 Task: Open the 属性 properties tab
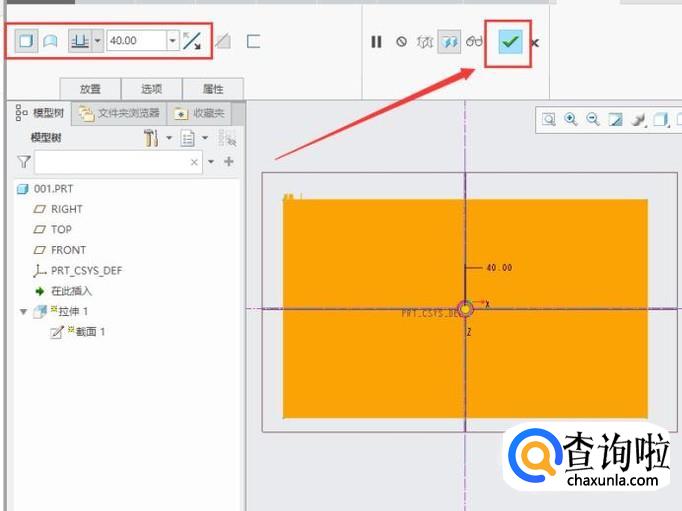(213, 89)
